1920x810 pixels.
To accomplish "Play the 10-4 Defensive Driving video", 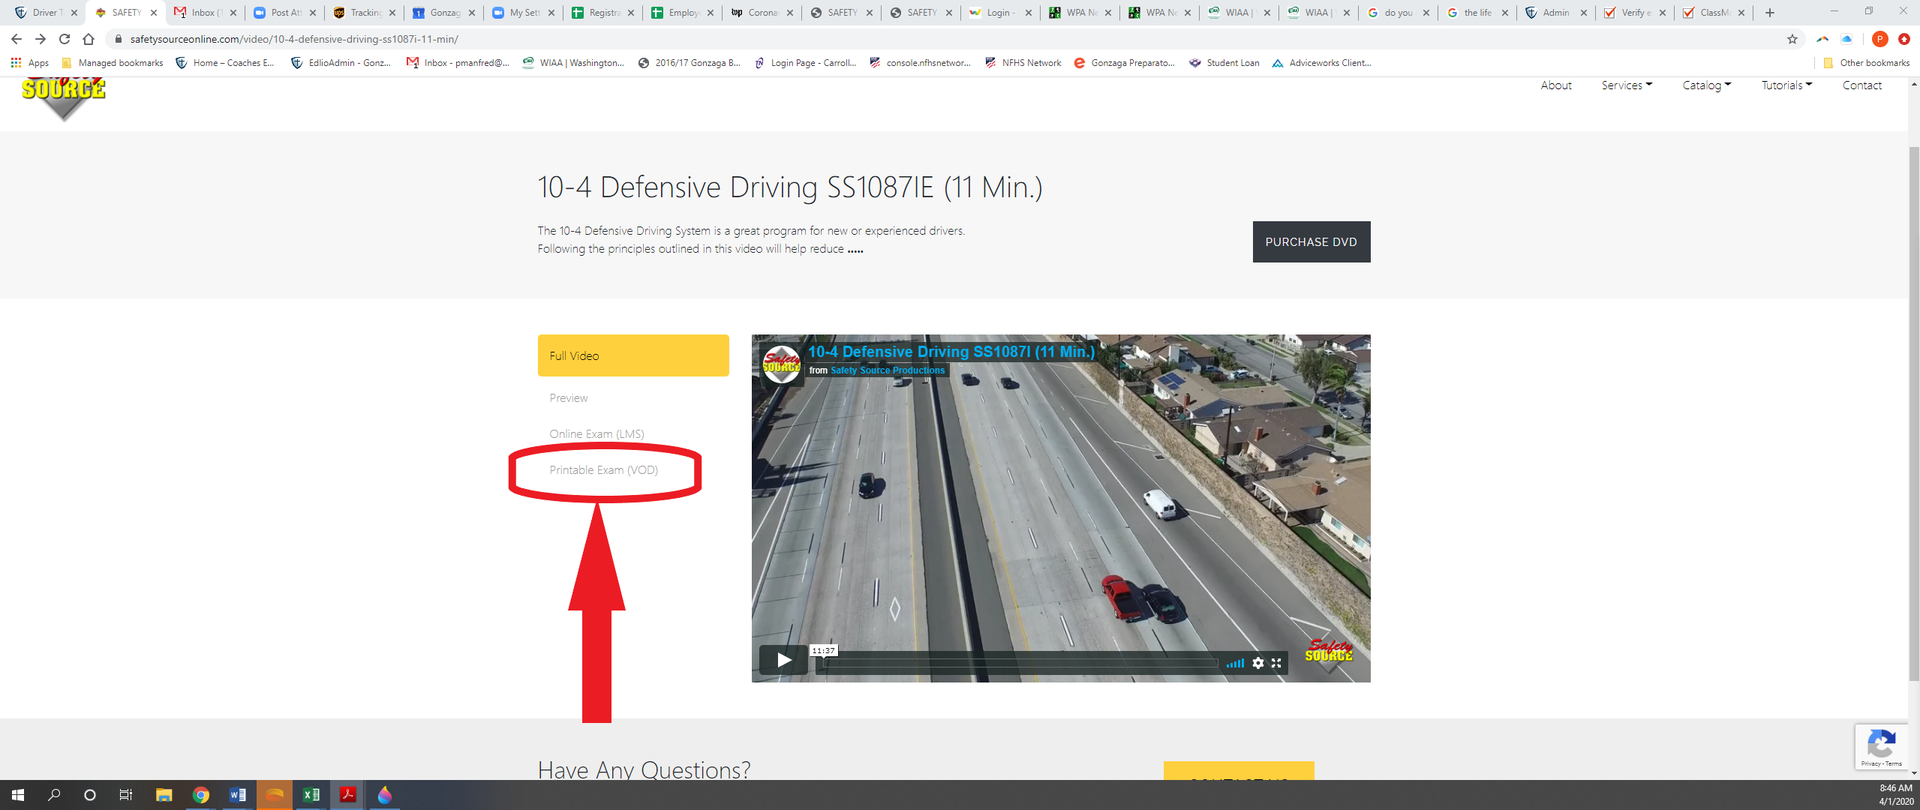I will tap(784, 660).
